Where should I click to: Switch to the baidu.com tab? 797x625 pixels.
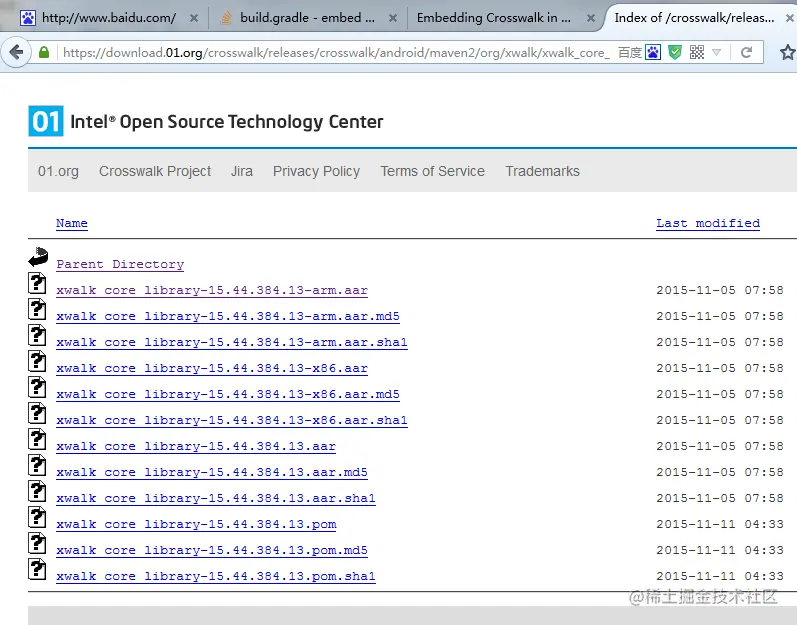108,18
